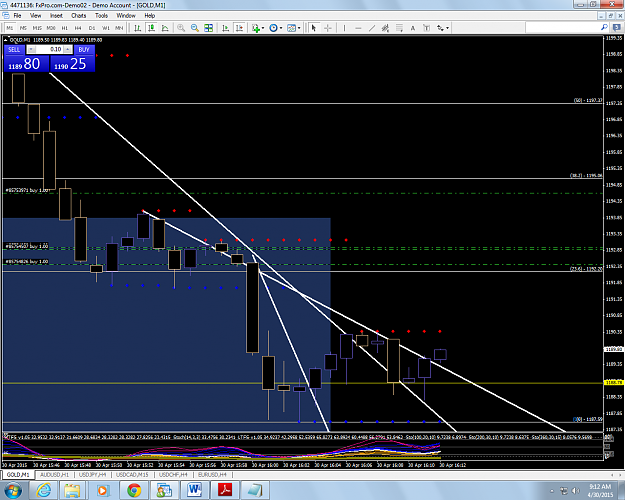This screenshot has width=625, height=500.
Task: Click the 1190.25 buy price panel
Action: [73, 63]
